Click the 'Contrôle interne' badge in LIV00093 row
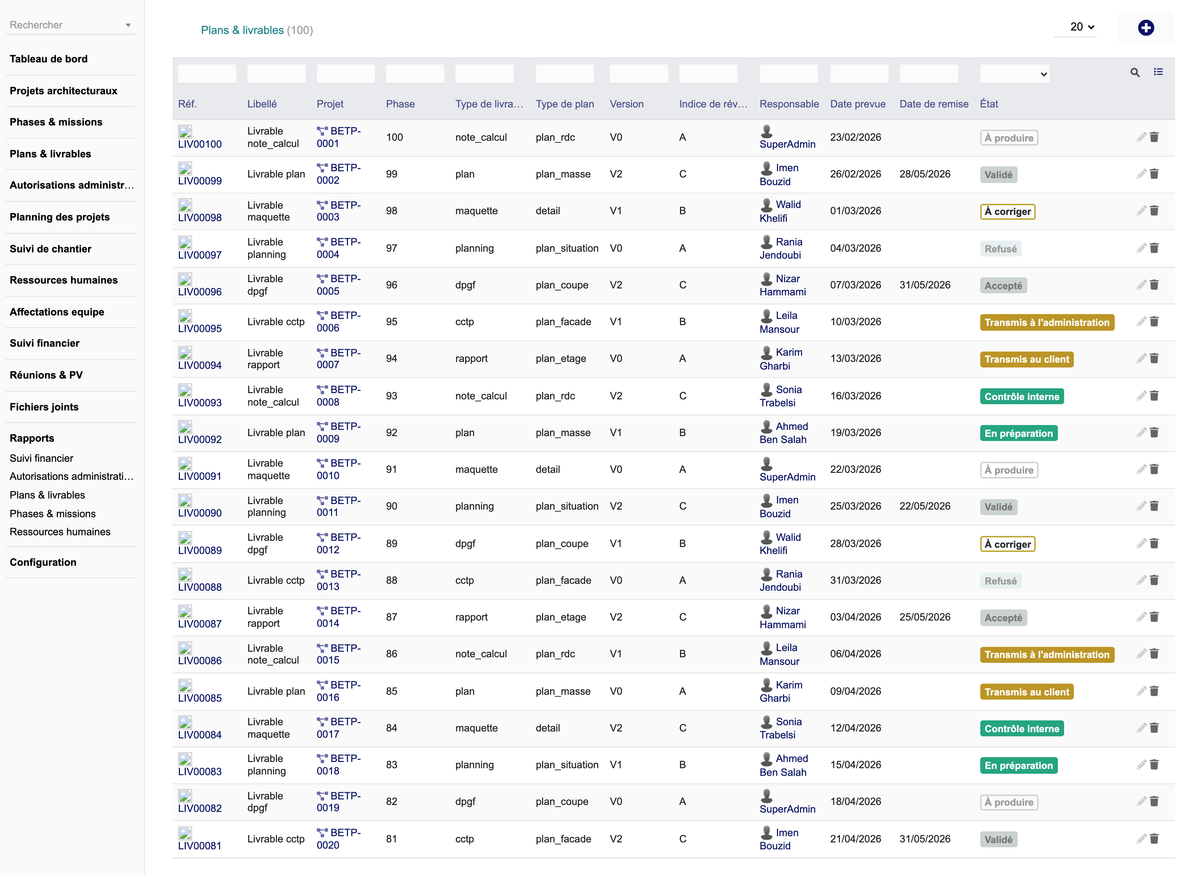This screenshot has width=1200, height=875. coord(1022,396)
